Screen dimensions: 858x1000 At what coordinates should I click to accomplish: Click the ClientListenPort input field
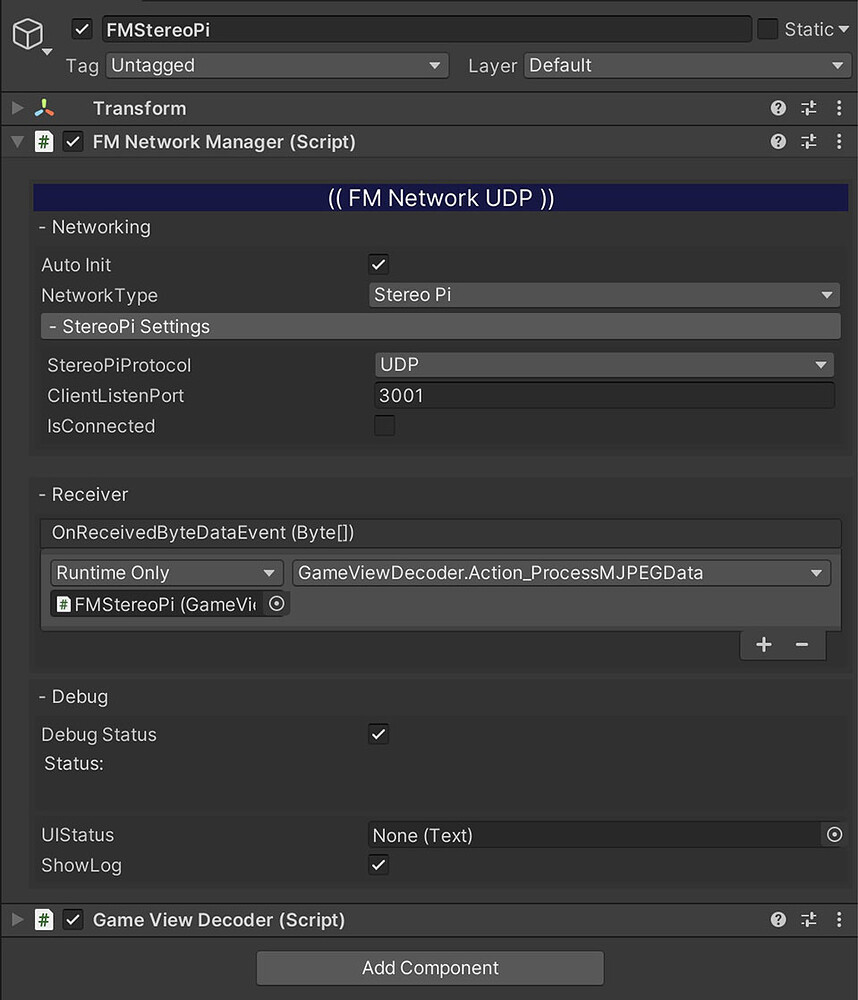click(604, 395)
